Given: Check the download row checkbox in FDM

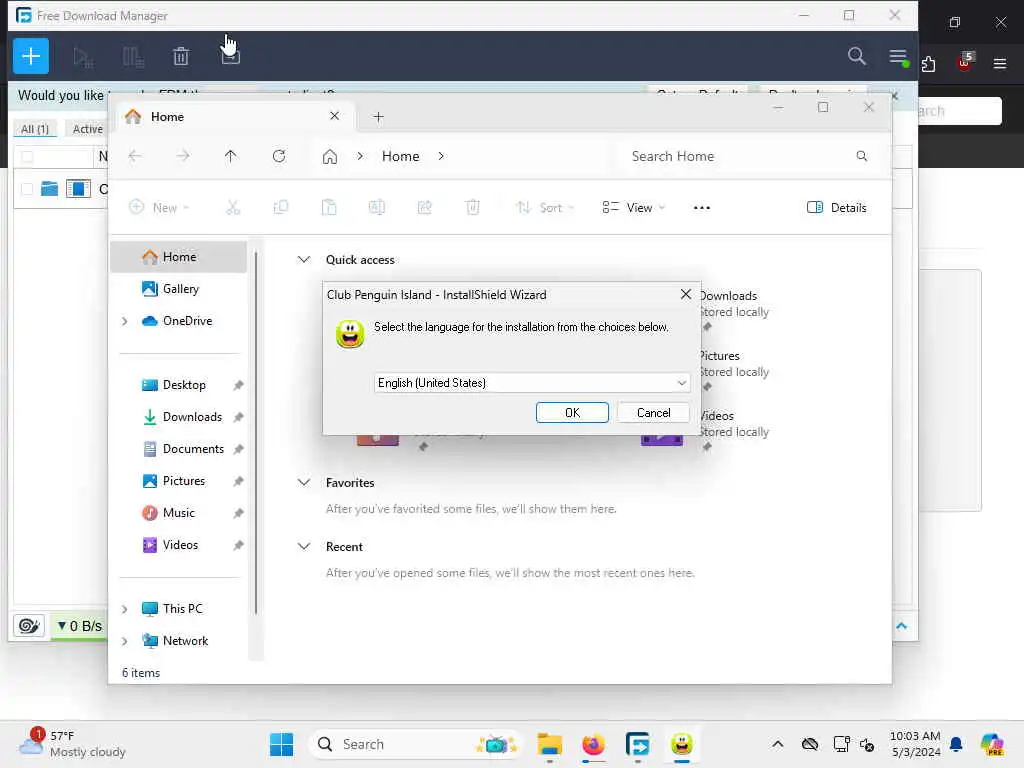Looking at the screenshot, I should (x=27, y=189).
